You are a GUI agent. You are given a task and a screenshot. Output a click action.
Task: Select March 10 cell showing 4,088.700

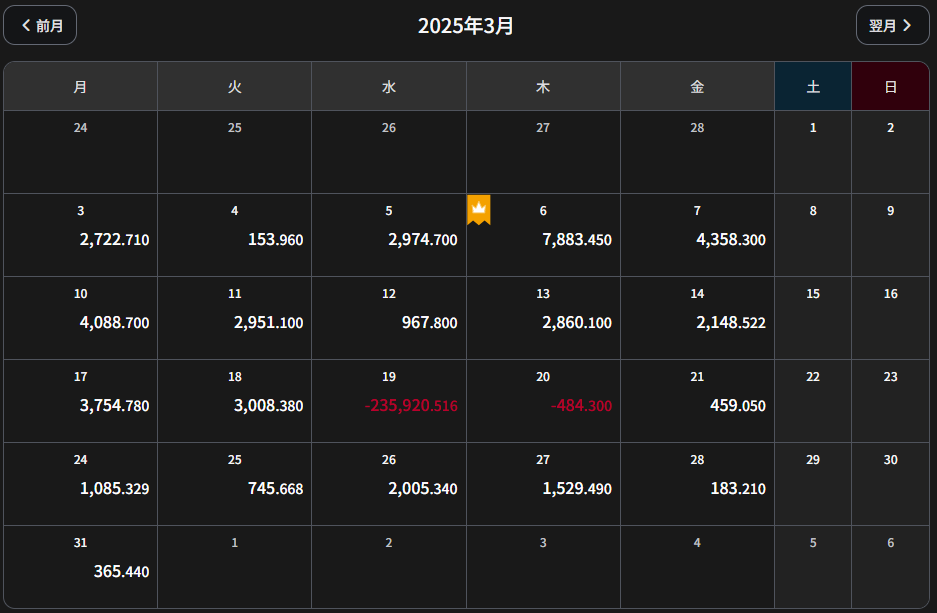click(81, 318)
